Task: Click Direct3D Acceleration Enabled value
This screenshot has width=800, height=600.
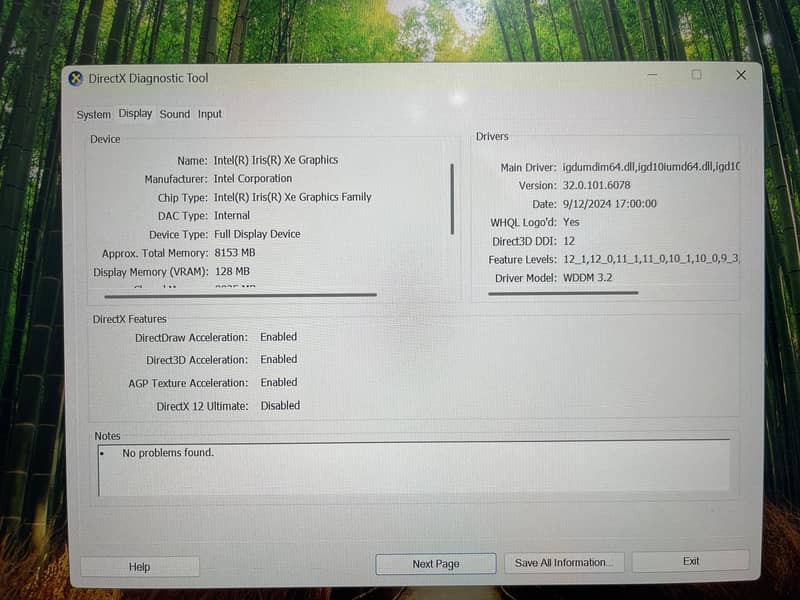Action: pos(279,359)
